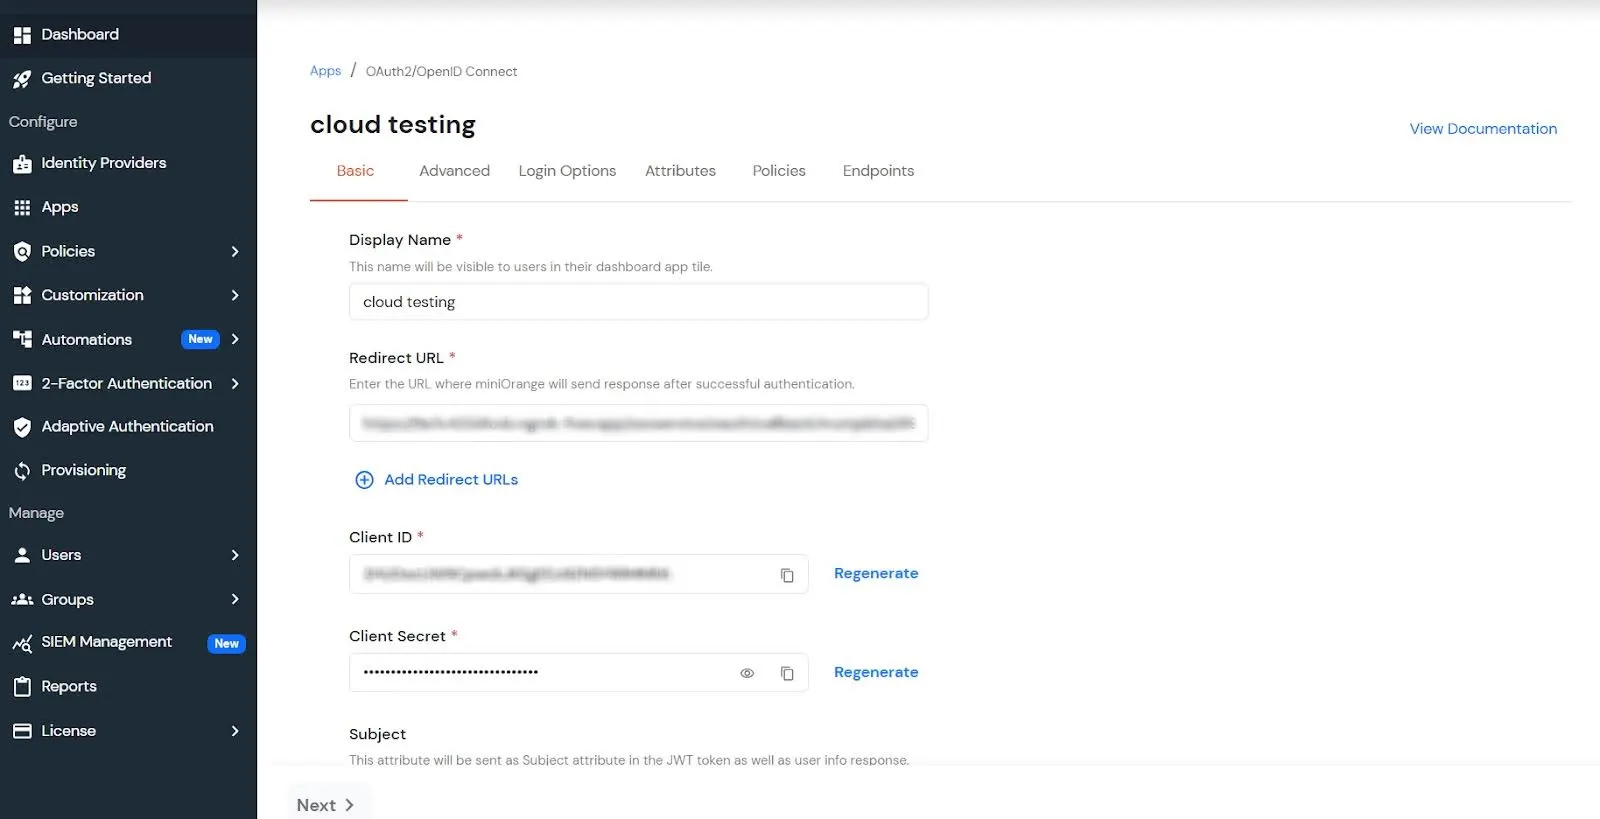This screenshot has width=1600, height=819.
Task: Focus the Redirect URL input field
Action: (638, 423)
